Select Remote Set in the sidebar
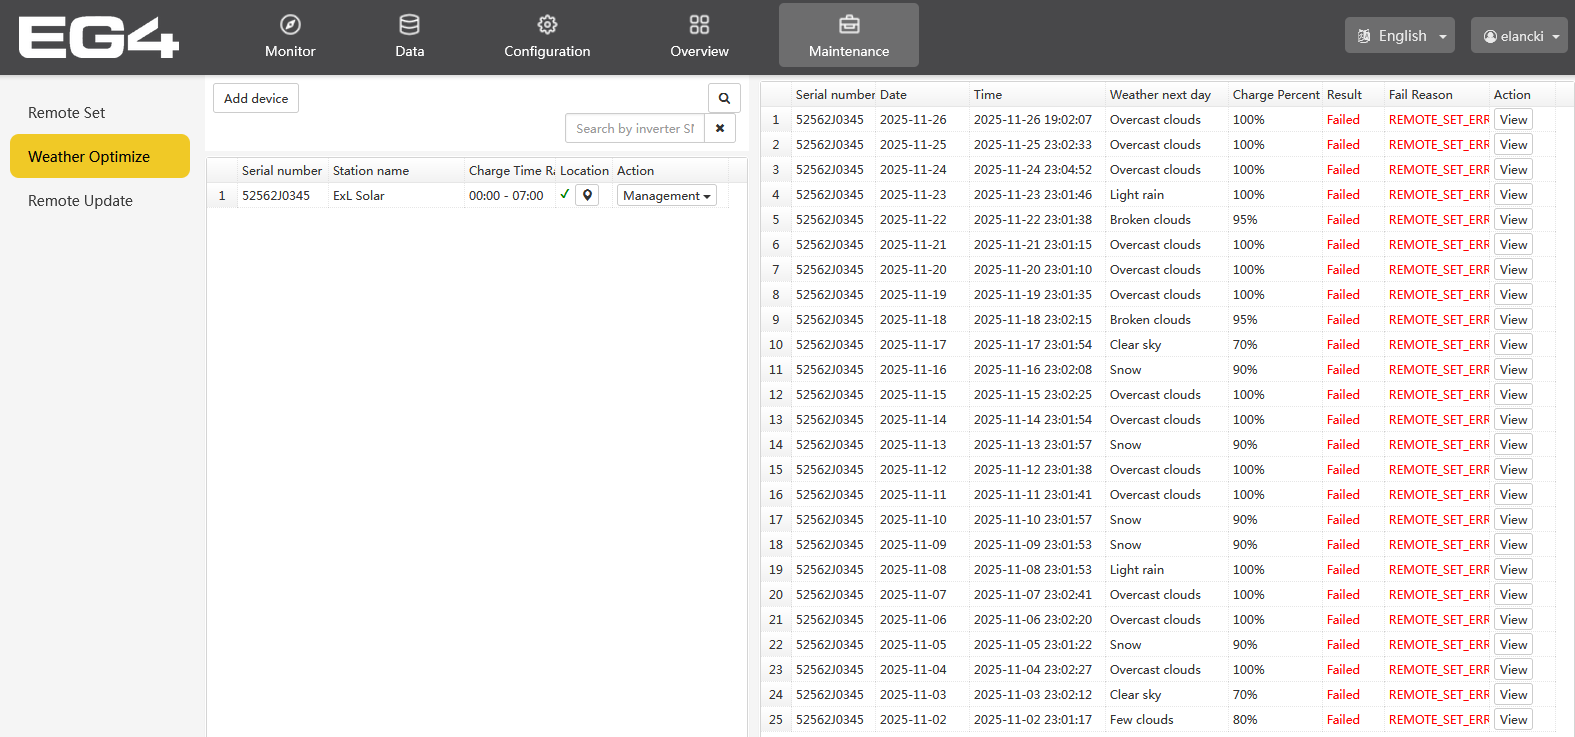This screenshot has width=1575, height=737. point(67,113)
